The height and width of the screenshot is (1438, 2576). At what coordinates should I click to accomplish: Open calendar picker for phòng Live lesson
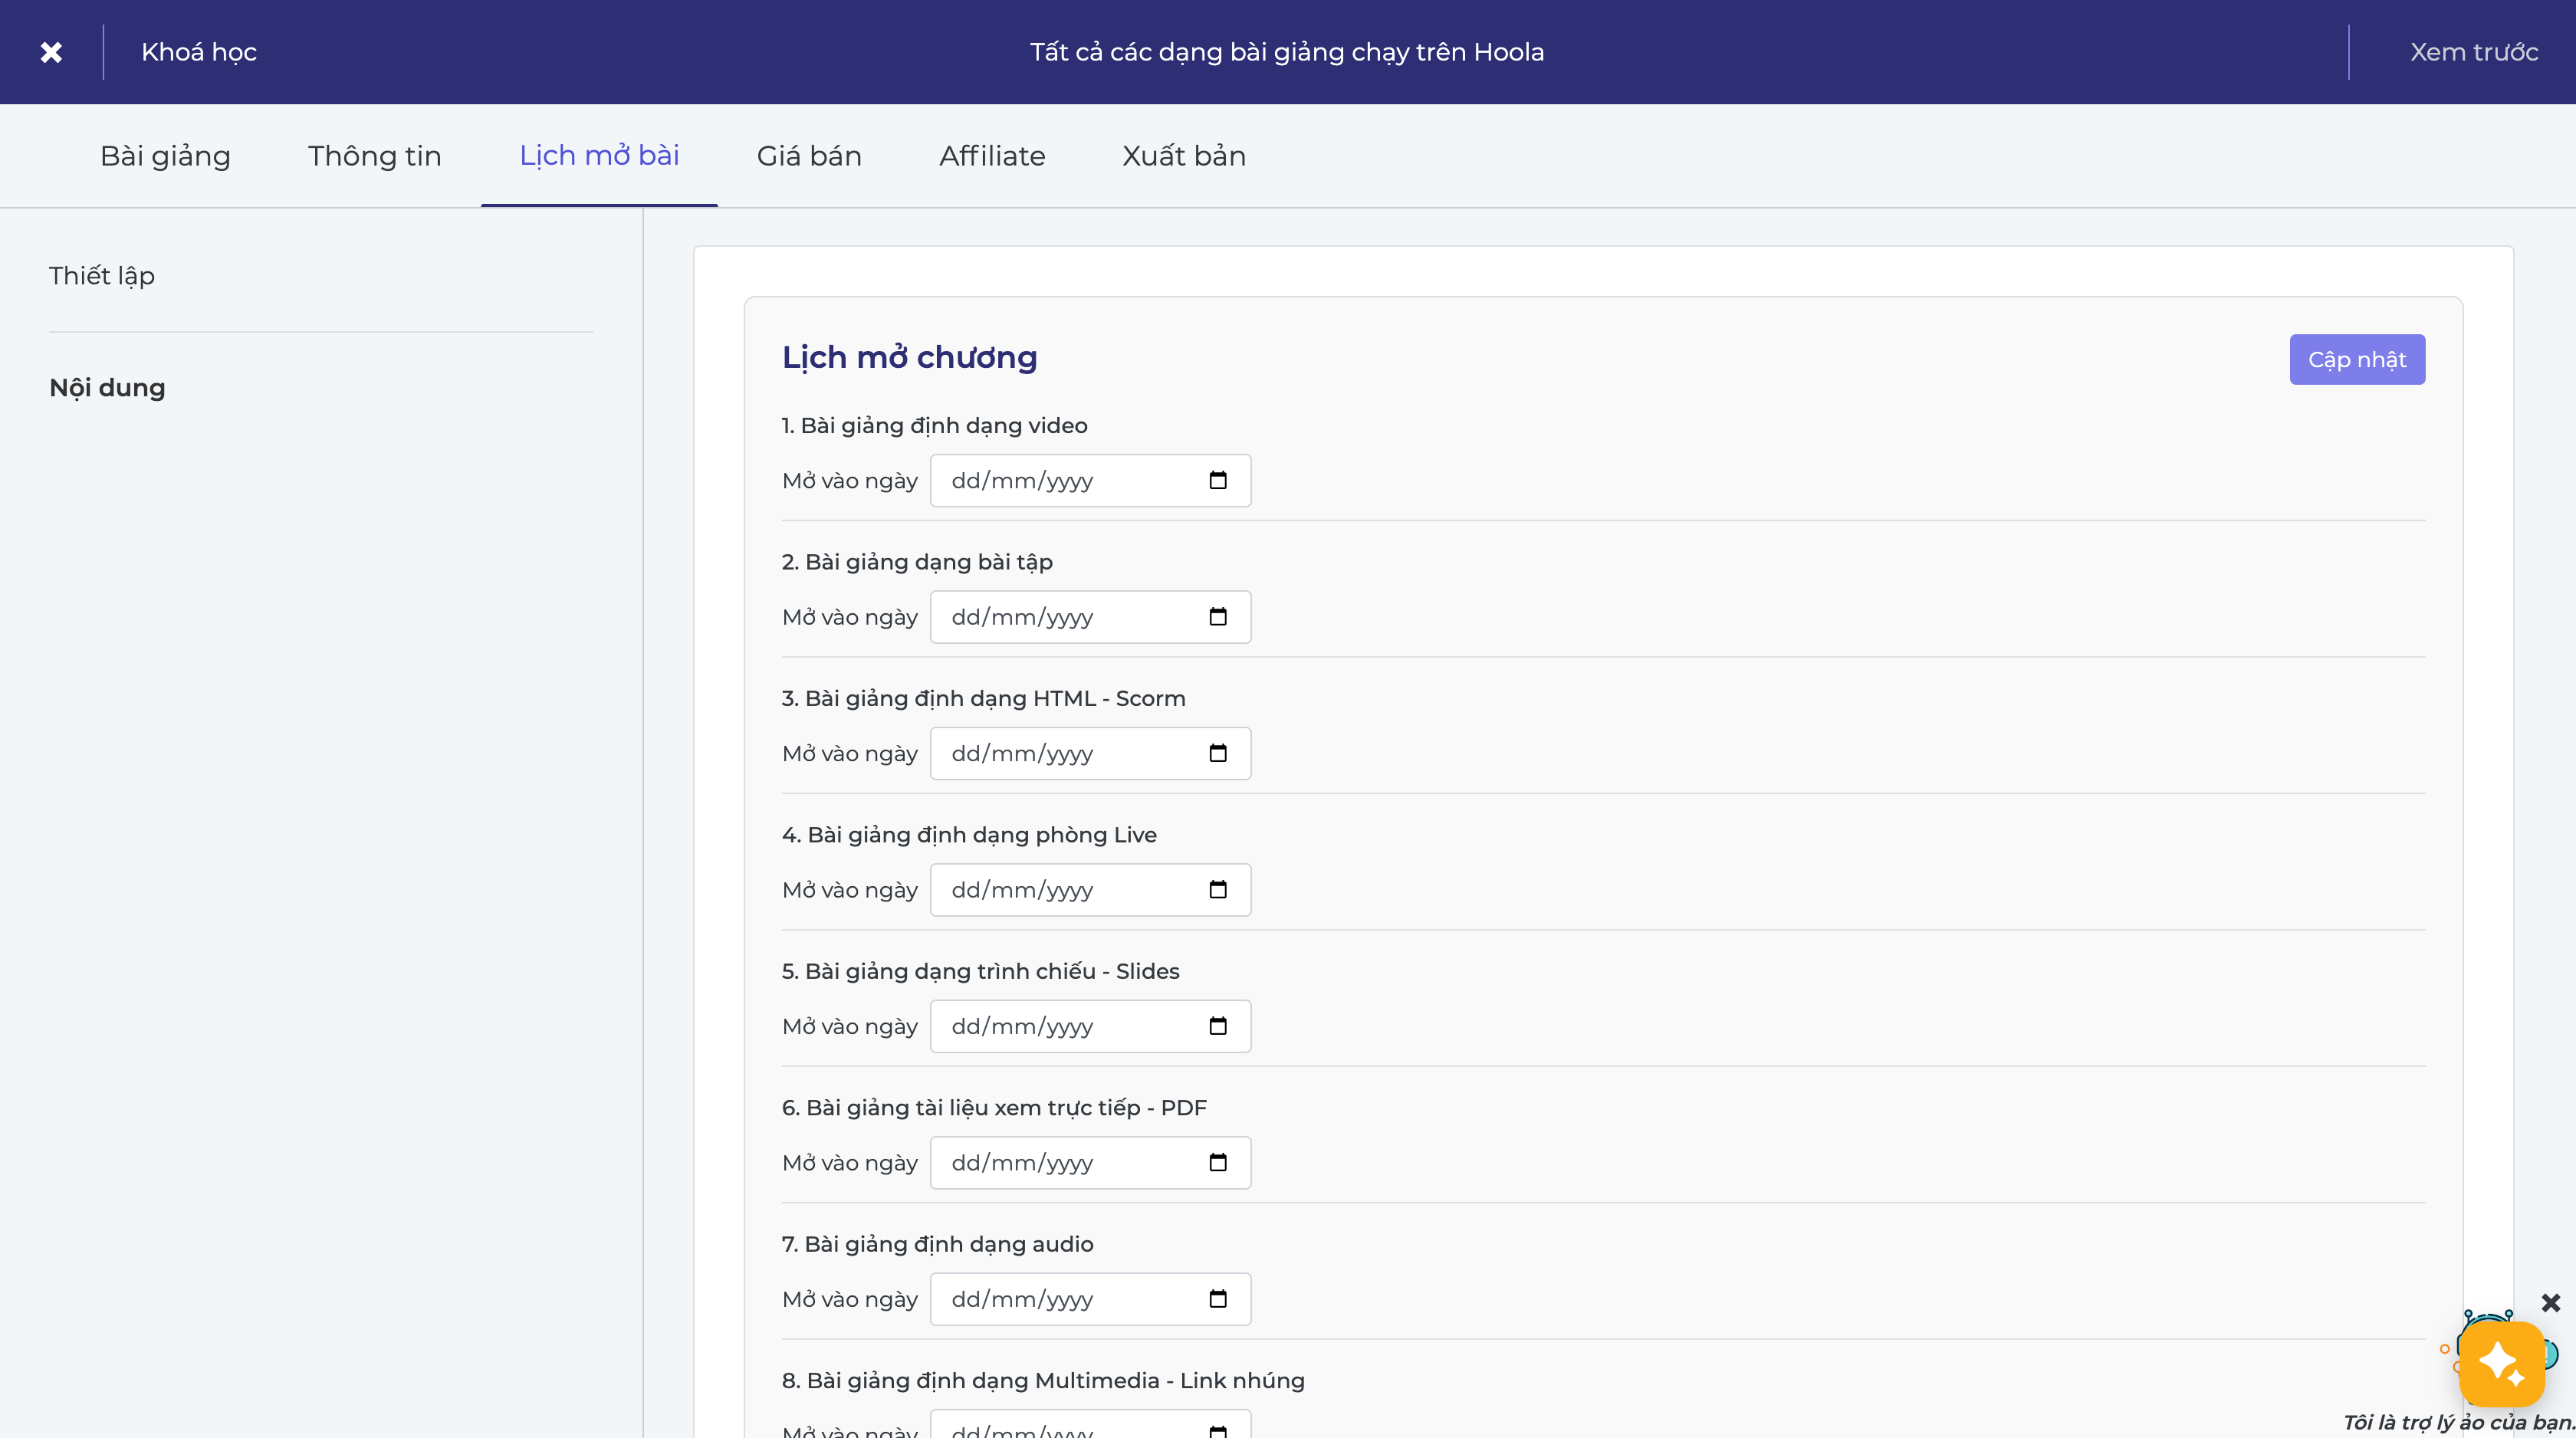click(x=1218, y=890)
